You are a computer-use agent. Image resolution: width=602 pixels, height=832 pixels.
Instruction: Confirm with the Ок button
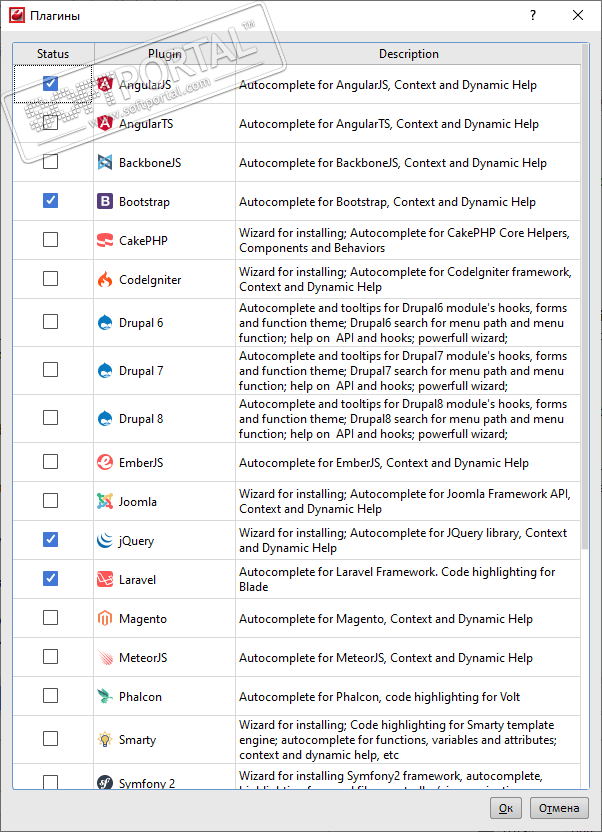pyautogui.click(x=506, y=808)
